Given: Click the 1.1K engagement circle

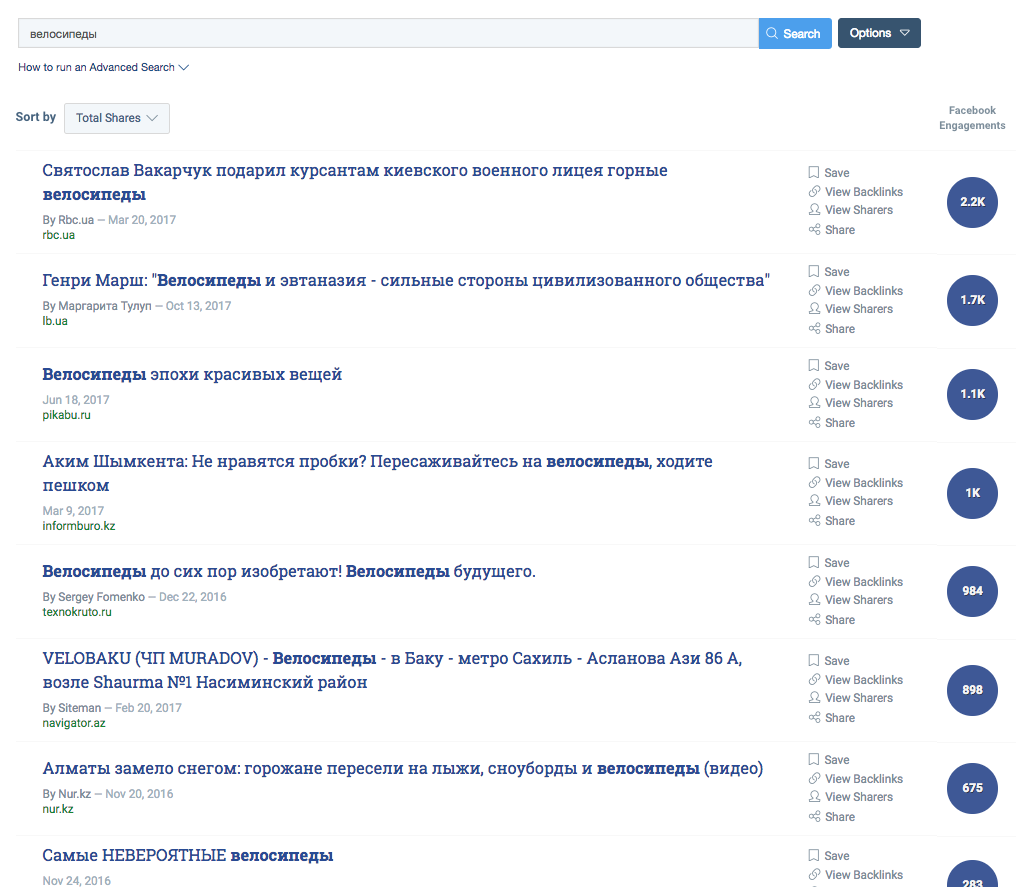Looking at the screenshot, I should (972, 394).
